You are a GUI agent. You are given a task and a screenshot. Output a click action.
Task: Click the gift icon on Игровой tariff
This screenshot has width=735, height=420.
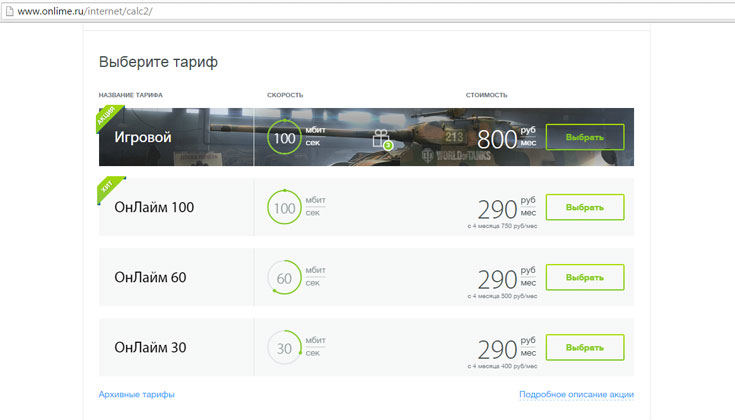coord(380,139)
